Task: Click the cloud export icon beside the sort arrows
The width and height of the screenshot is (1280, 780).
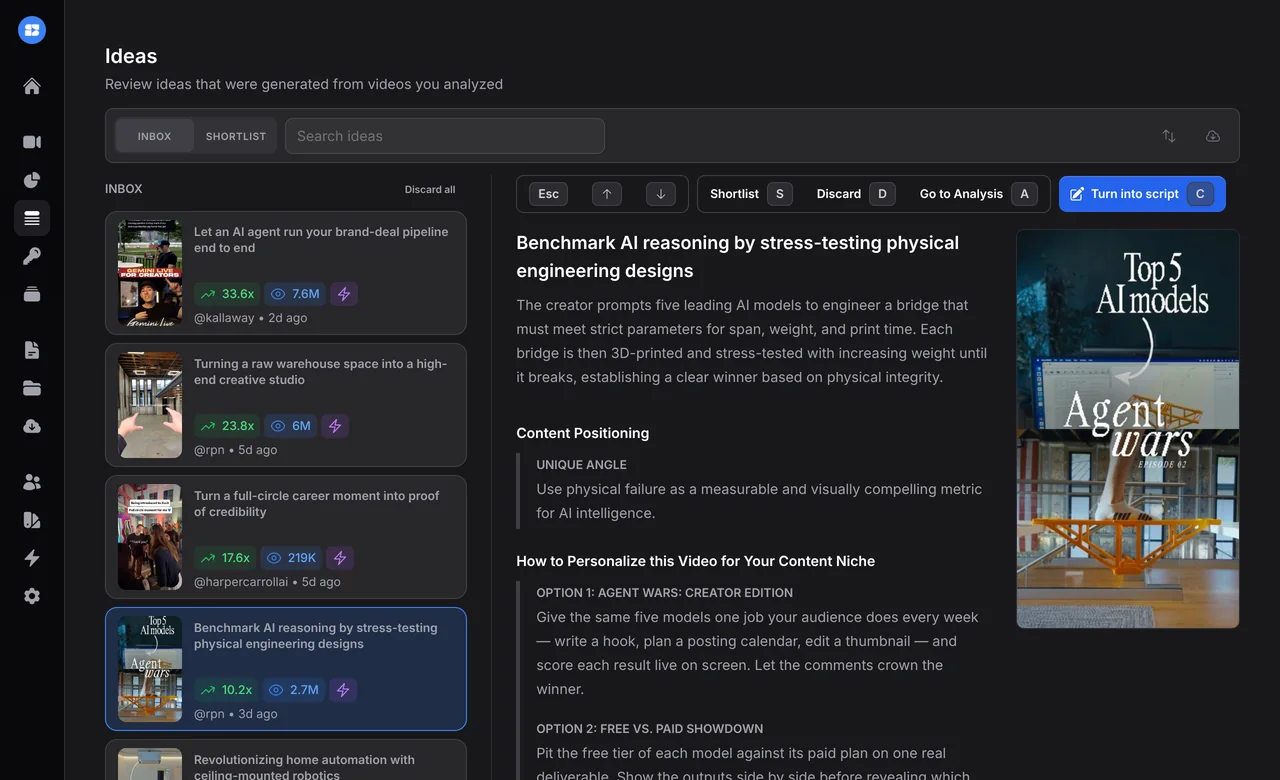Action: 1213,136
